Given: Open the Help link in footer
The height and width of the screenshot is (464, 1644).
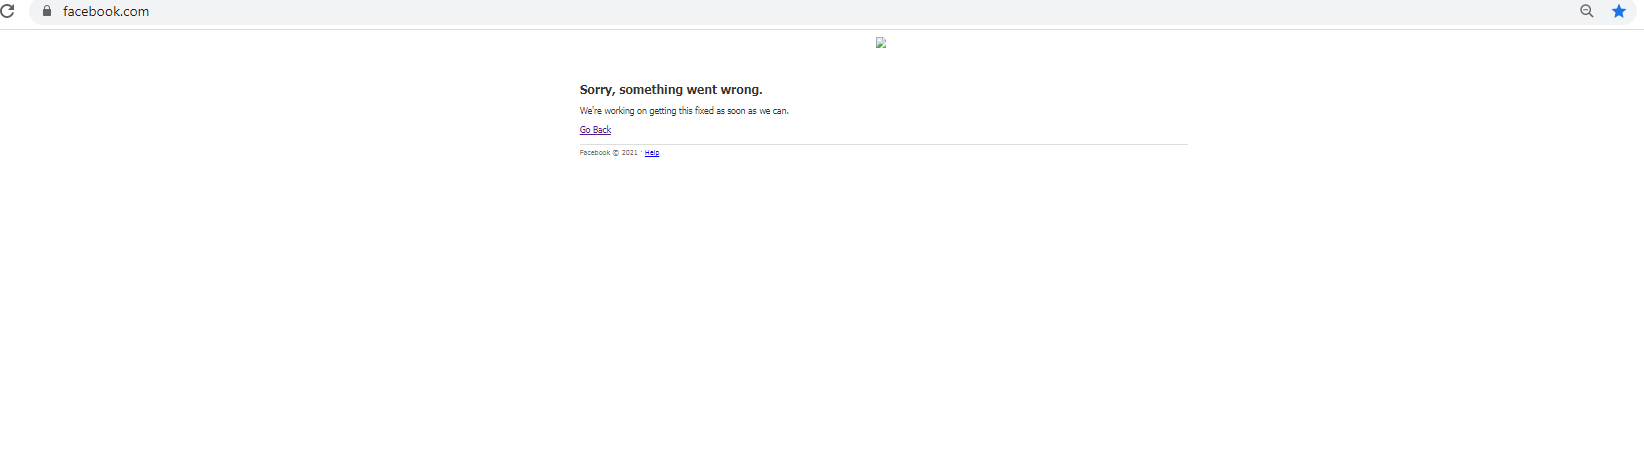Looking at the screenshot, I should tap(652, 153).
